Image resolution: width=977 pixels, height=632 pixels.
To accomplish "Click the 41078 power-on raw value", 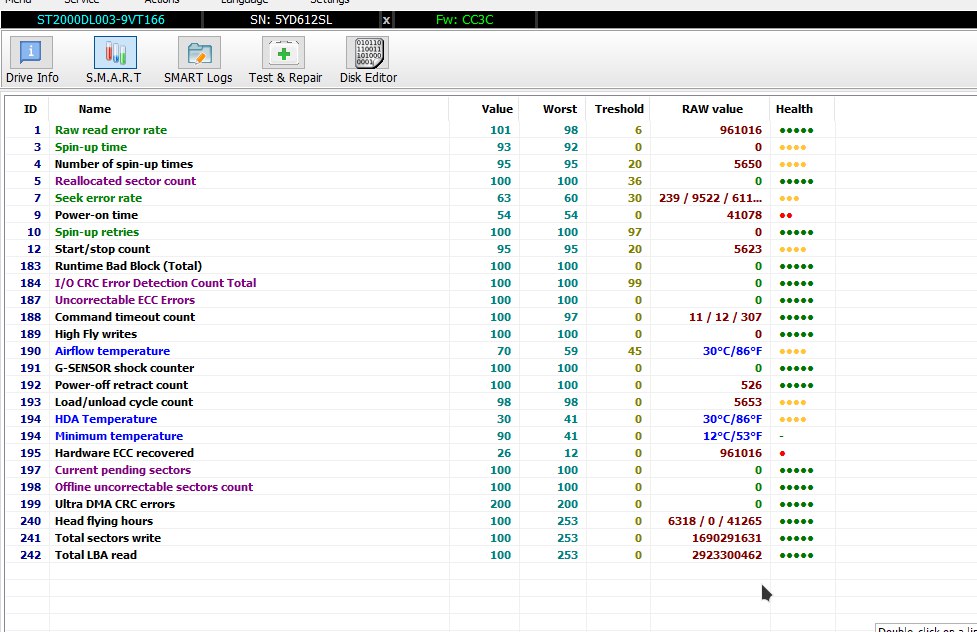I will [x=744, y=215].
